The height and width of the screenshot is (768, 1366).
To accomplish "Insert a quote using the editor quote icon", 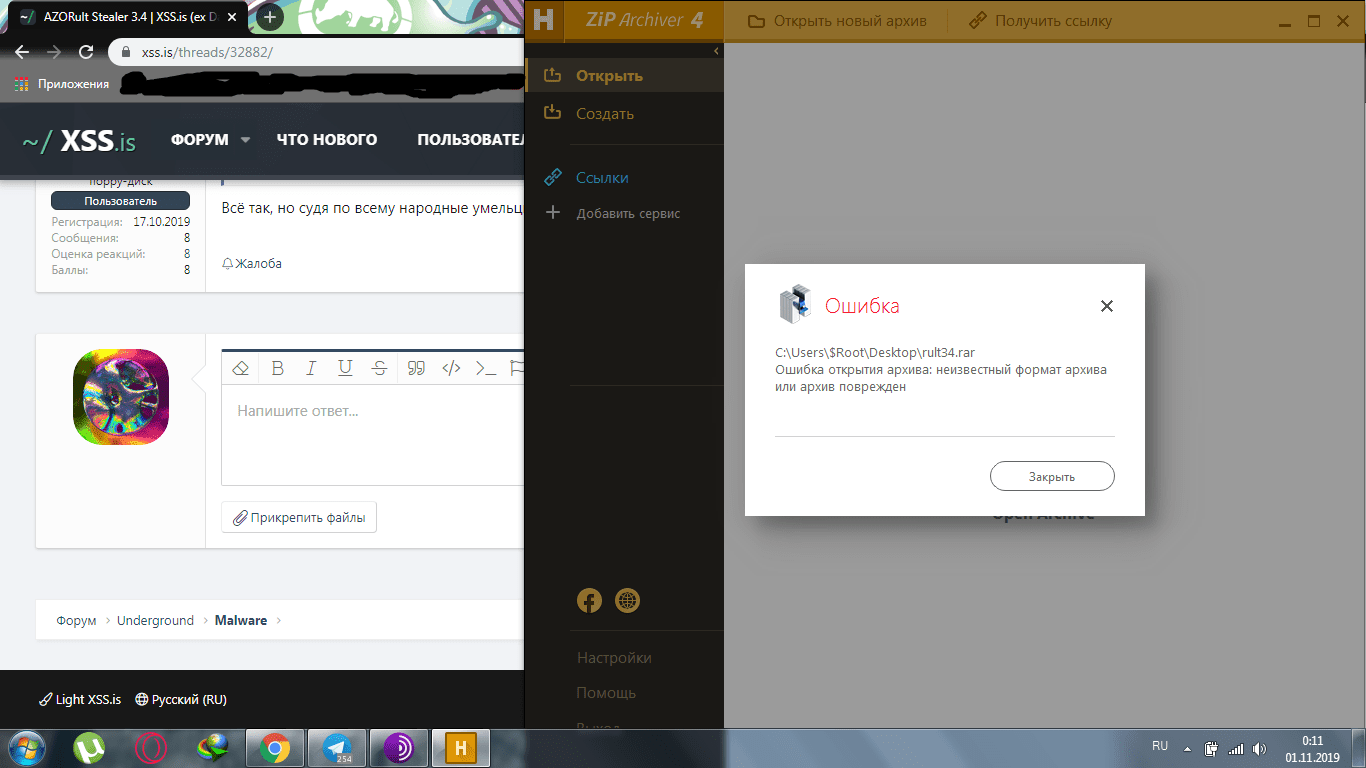I will 417,368.
